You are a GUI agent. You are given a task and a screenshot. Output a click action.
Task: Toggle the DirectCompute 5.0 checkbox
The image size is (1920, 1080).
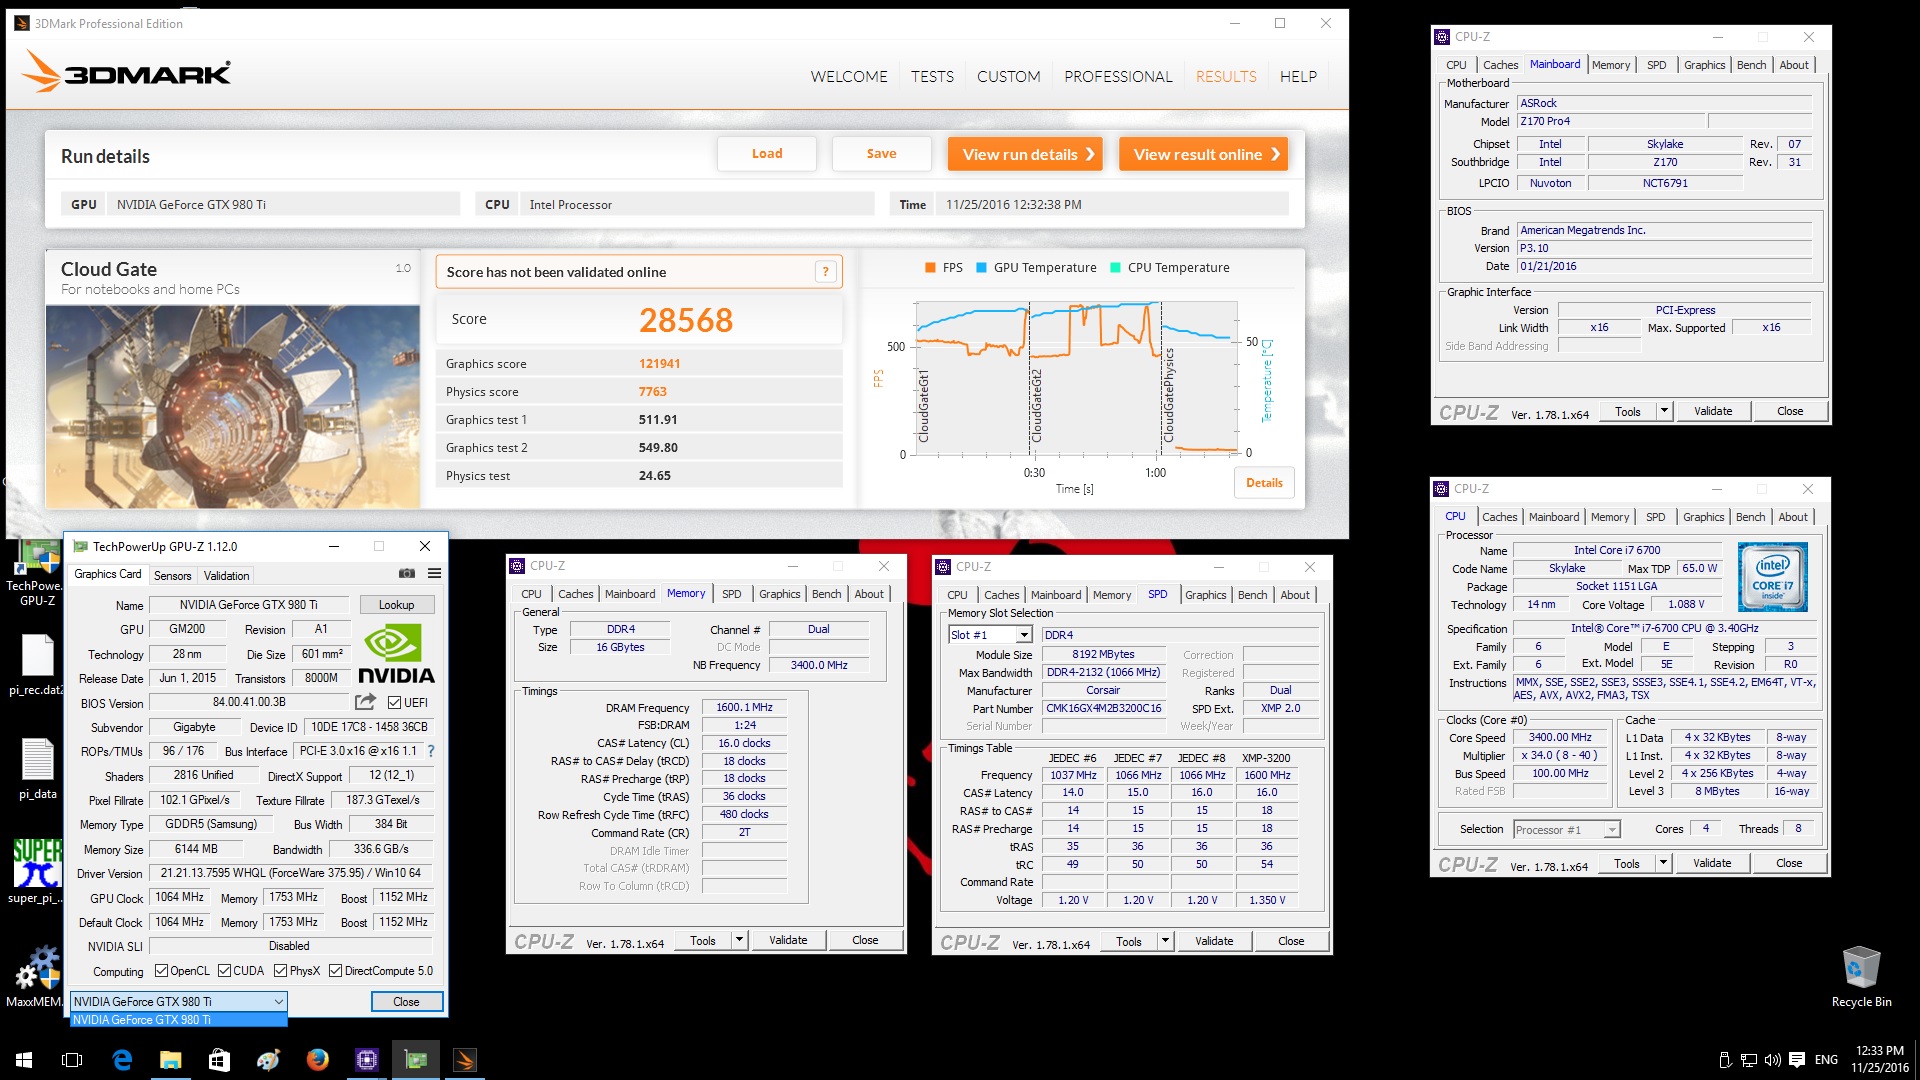[x=336, y=971]
